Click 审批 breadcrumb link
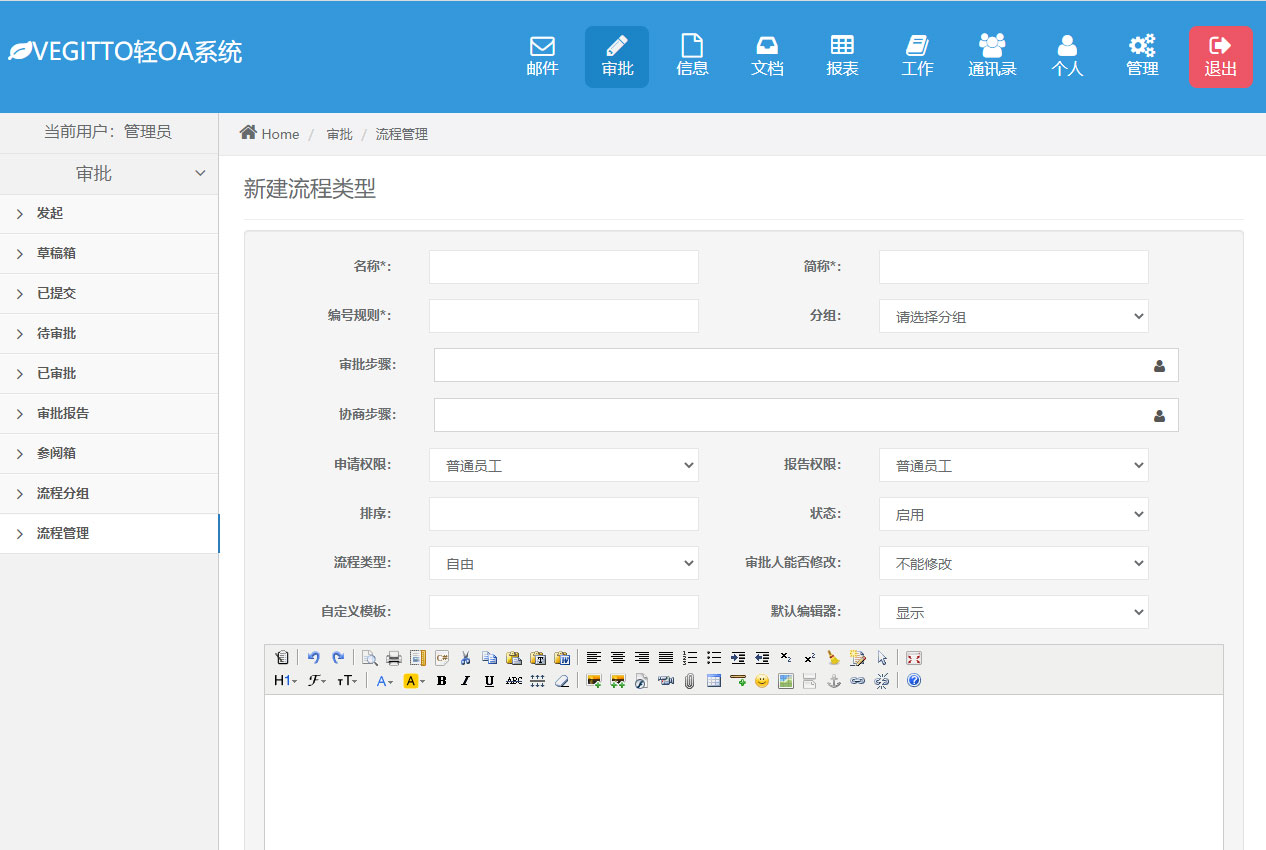1266x850 pixels. pyautogui.click(x=339, y=134)
